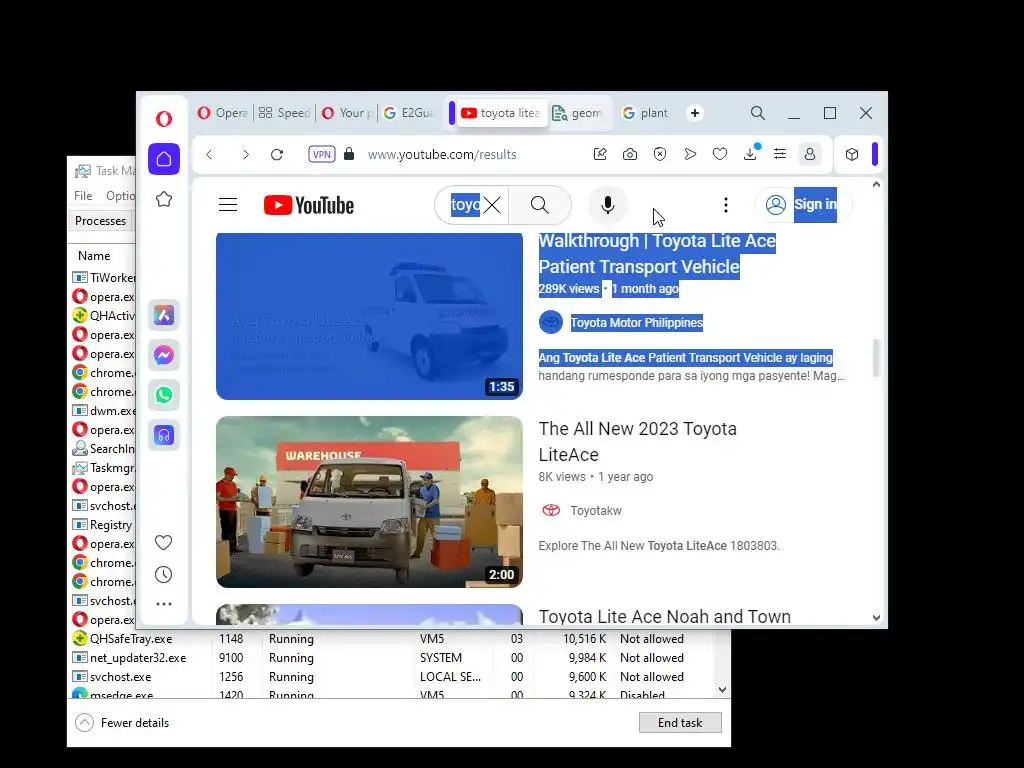The height and width of the screenshot is (768, 1024).
Task: Switch to the Speed Dial tab
Action: (283, 113)
